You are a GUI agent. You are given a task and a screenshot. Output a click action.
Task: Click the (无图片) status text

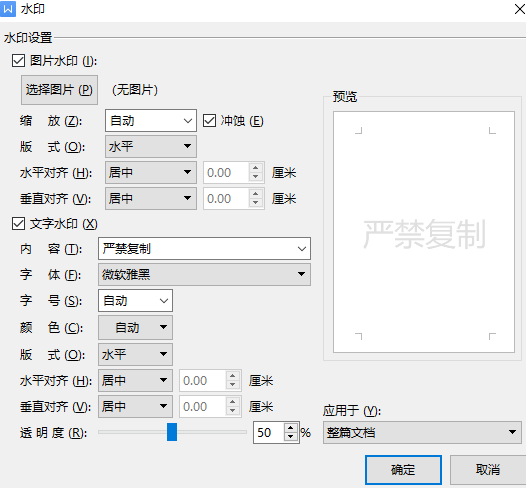click(135, 90)
